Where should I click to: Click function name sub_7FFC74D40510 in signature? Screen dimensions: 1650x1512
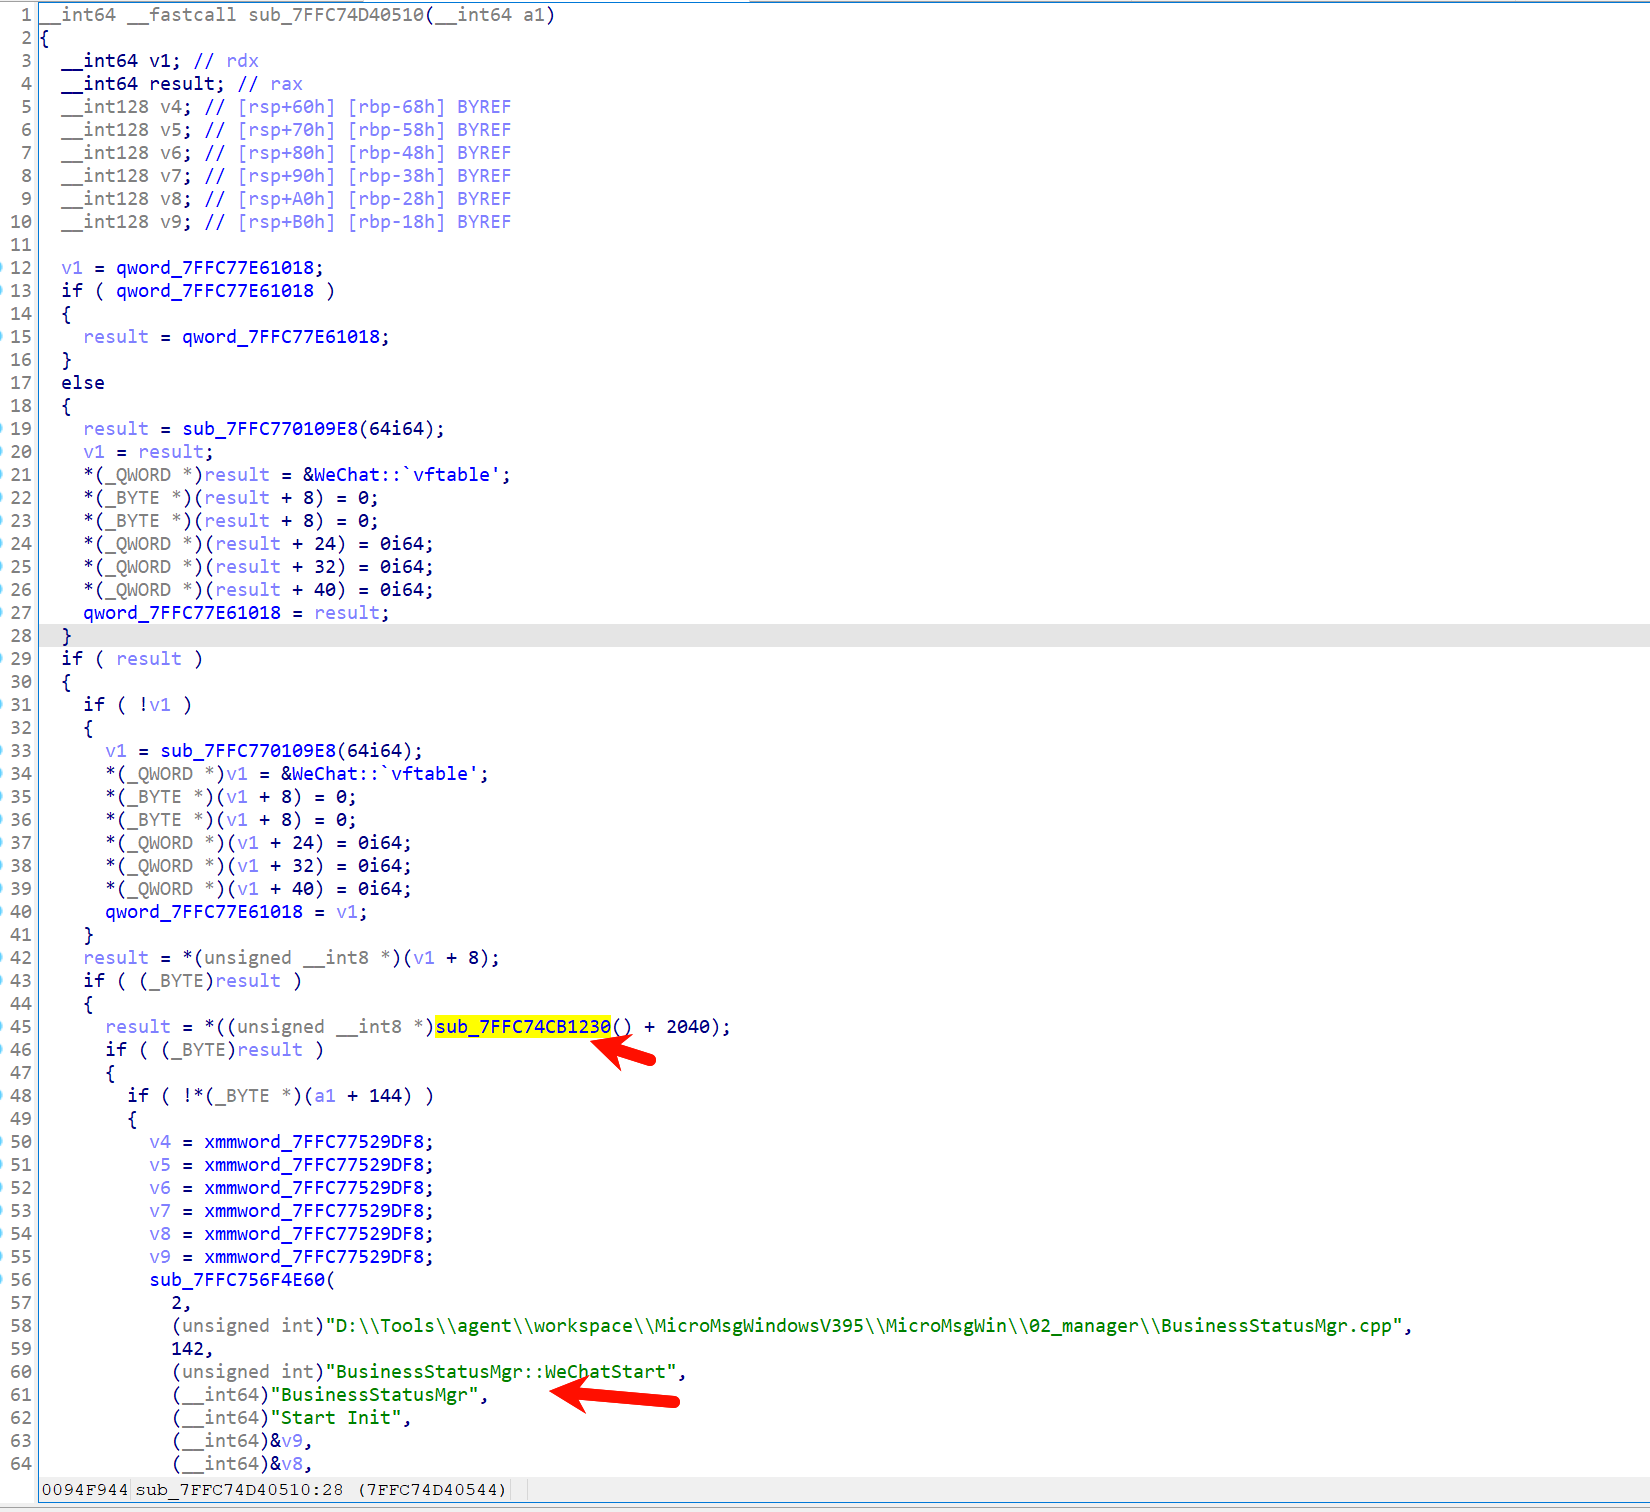click(x=336, y=15)
